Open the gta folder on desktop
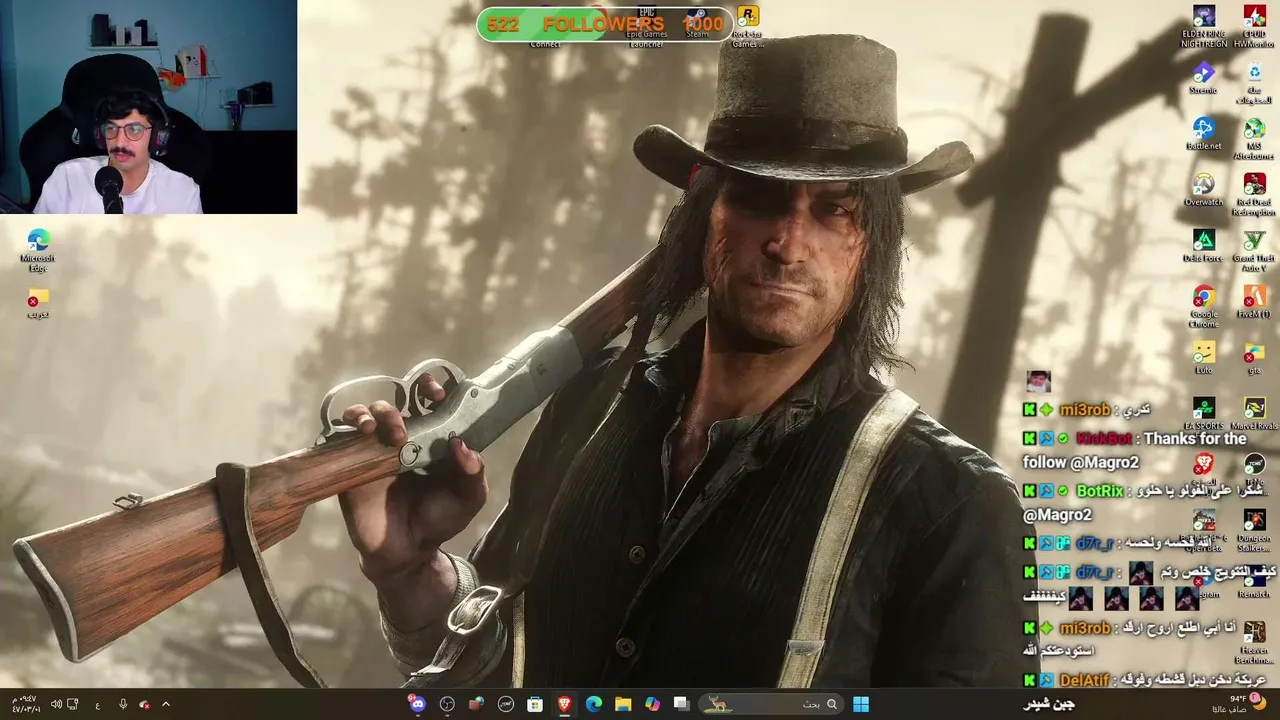This screenshot has height=720, width=1280. [x=1254, y=358]
